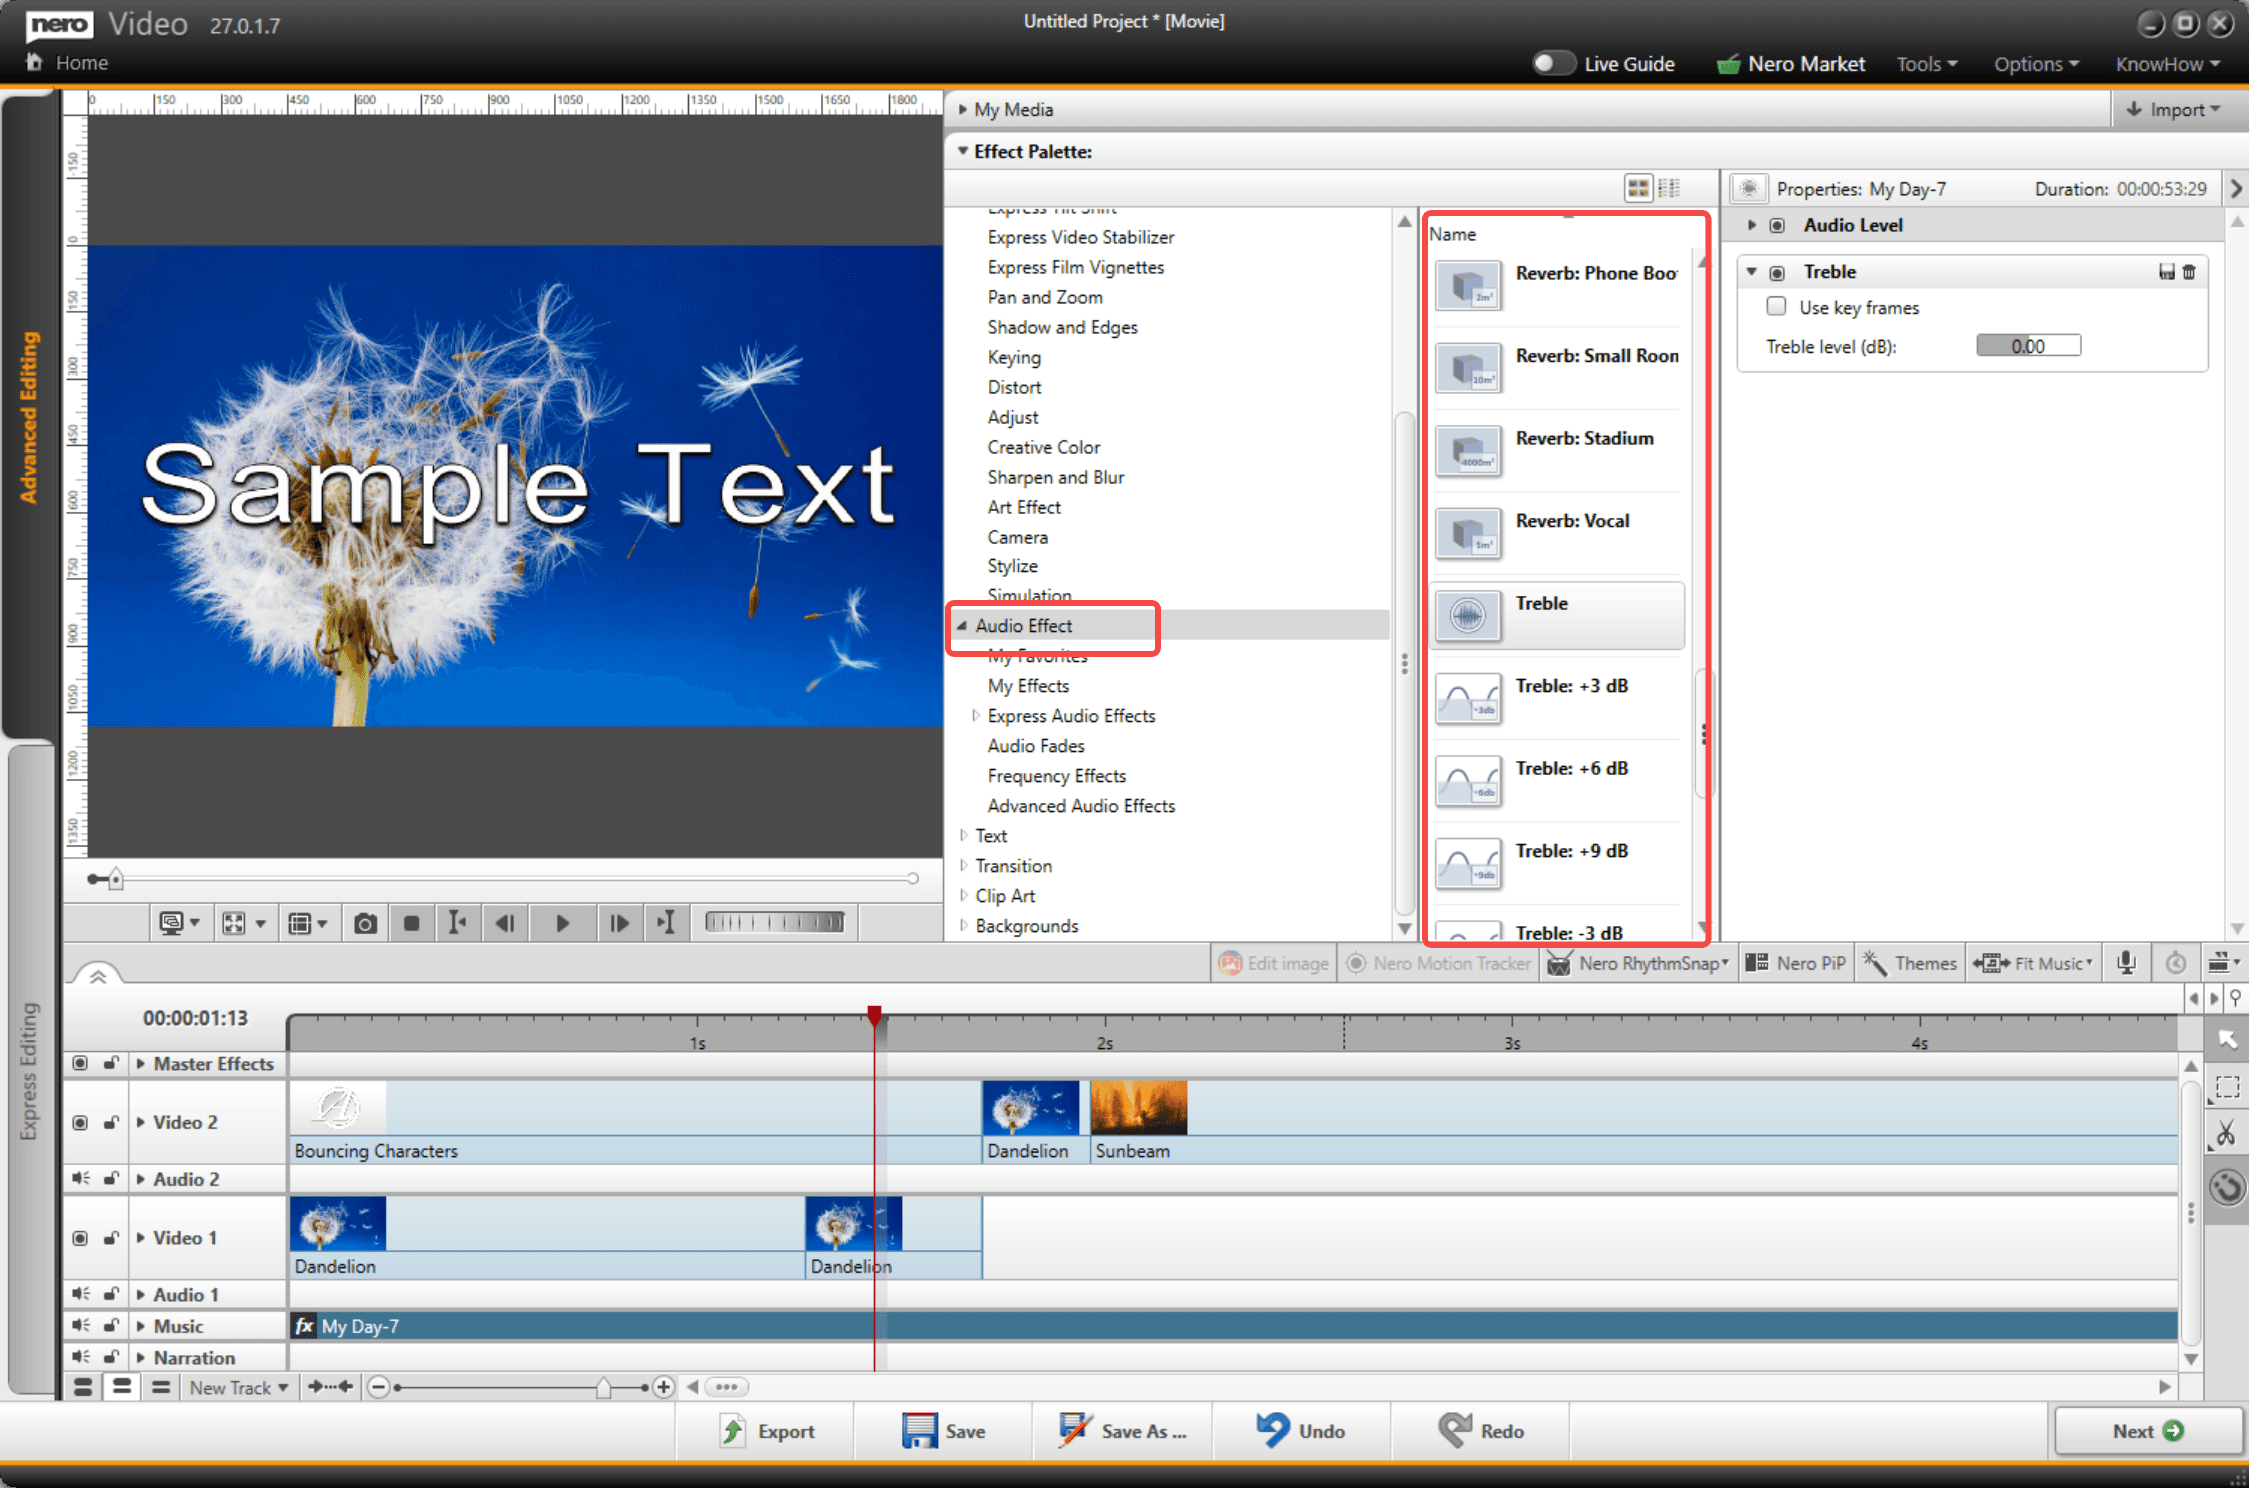Click the microphone record narration icon
The height and width of the screenshot is (1488, 2249).
2126,963
